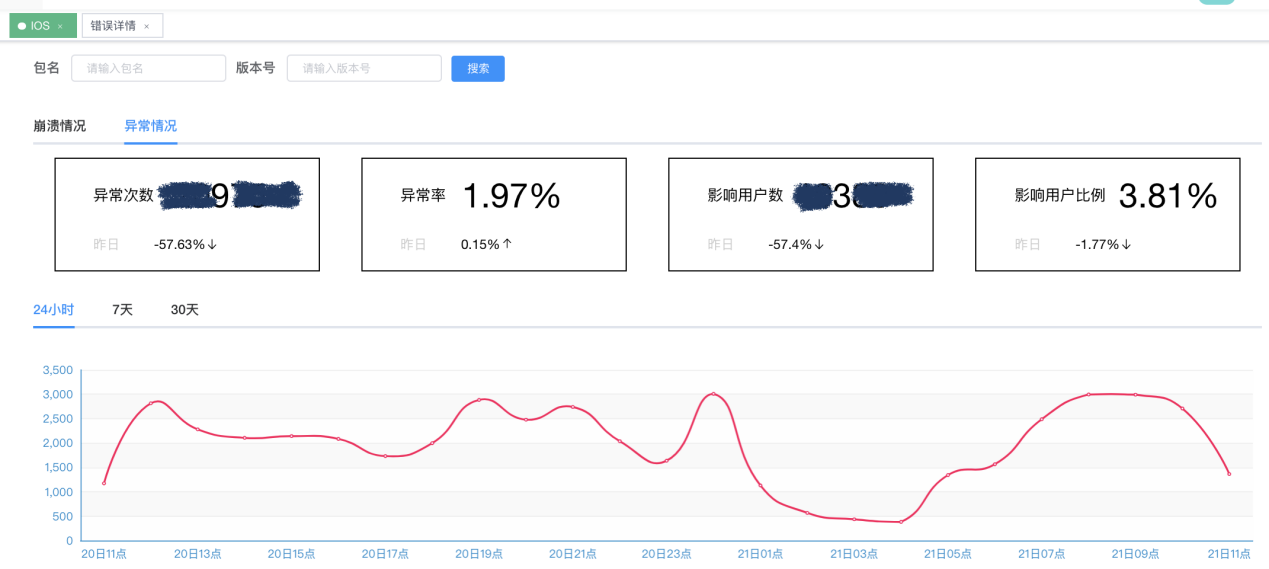Image resolution: width=1269 pixels, height=569 pixels.
Task: Click the chart data point above 20日19点
Action: tap(479, 400)
